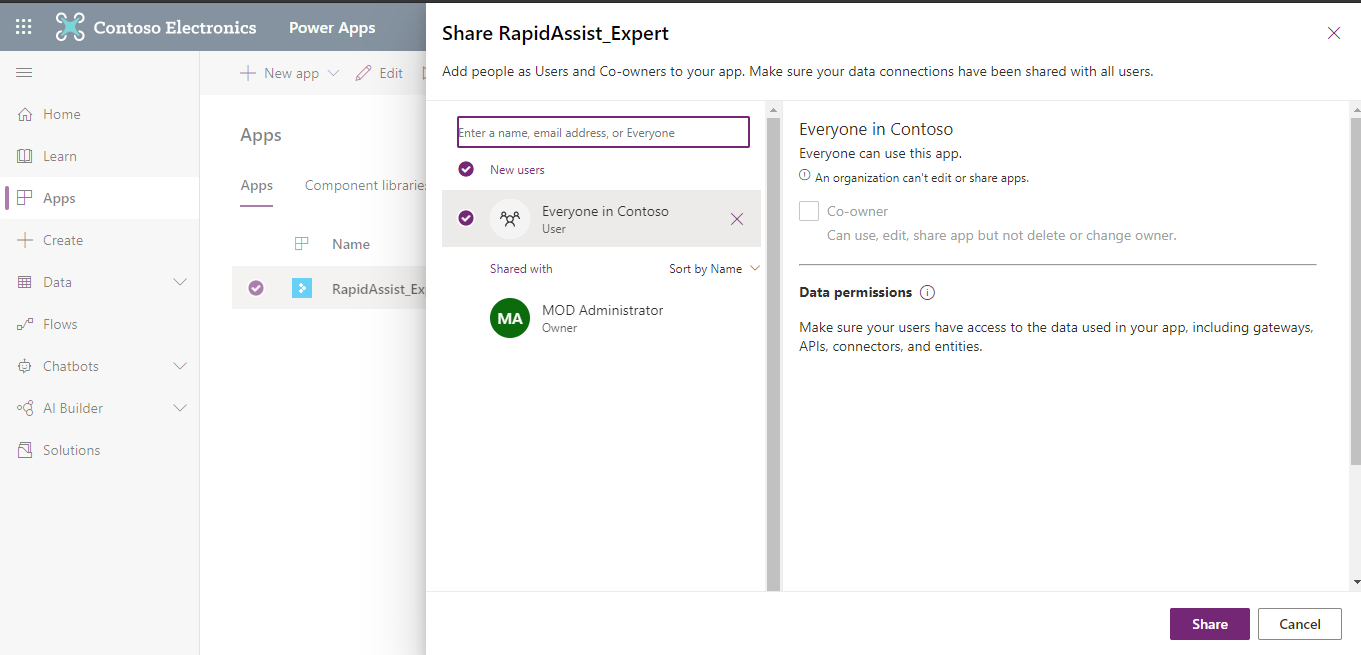Click the Cancel button

point(1300,624)
